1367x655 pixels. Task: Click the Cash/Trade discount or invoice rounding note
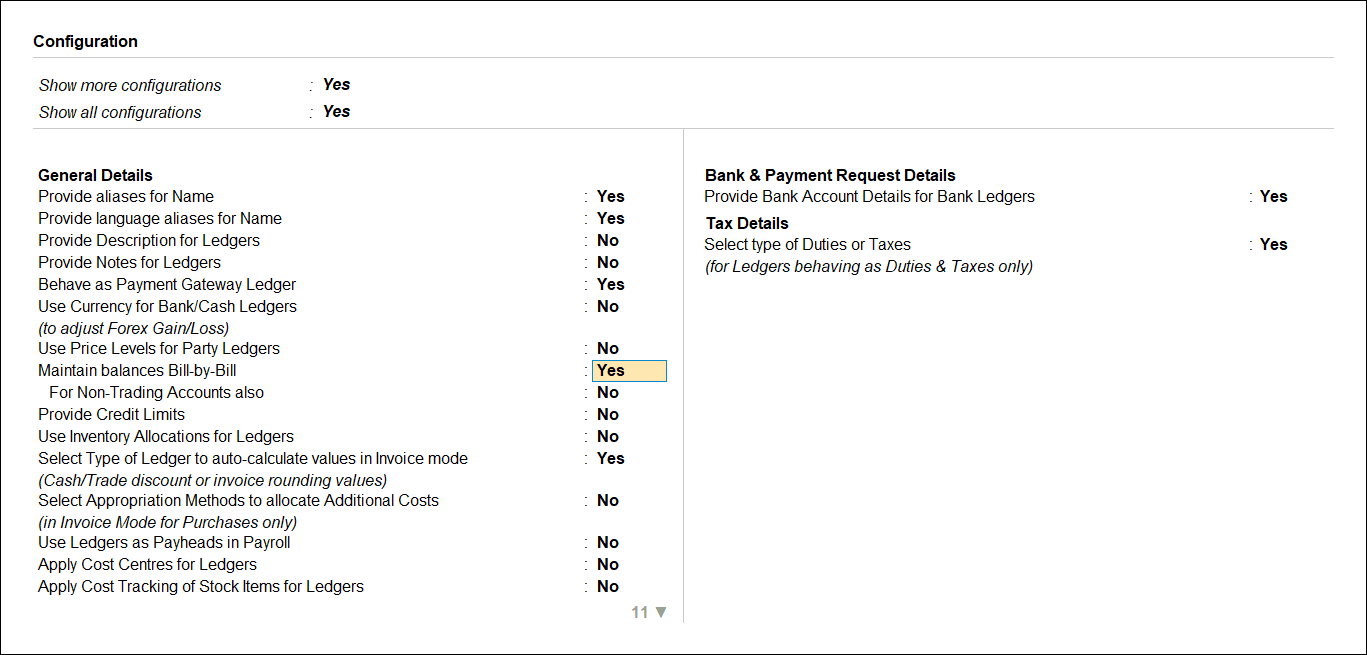tap(213, 480)
